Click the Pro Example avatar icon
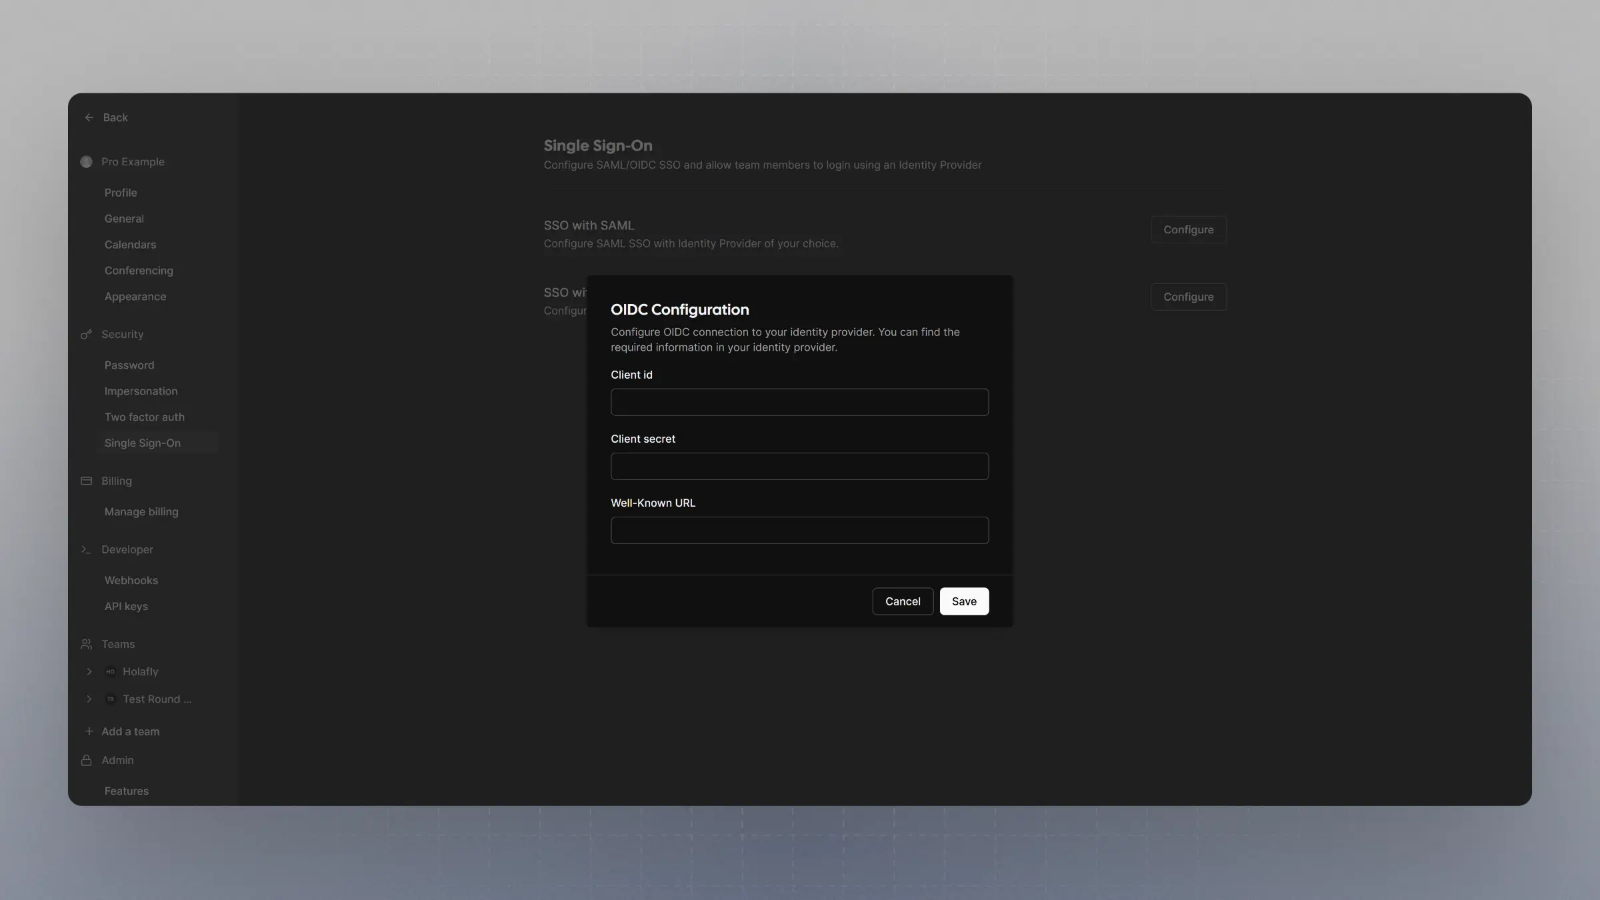1600x900 pixels. tap(86, 162)
